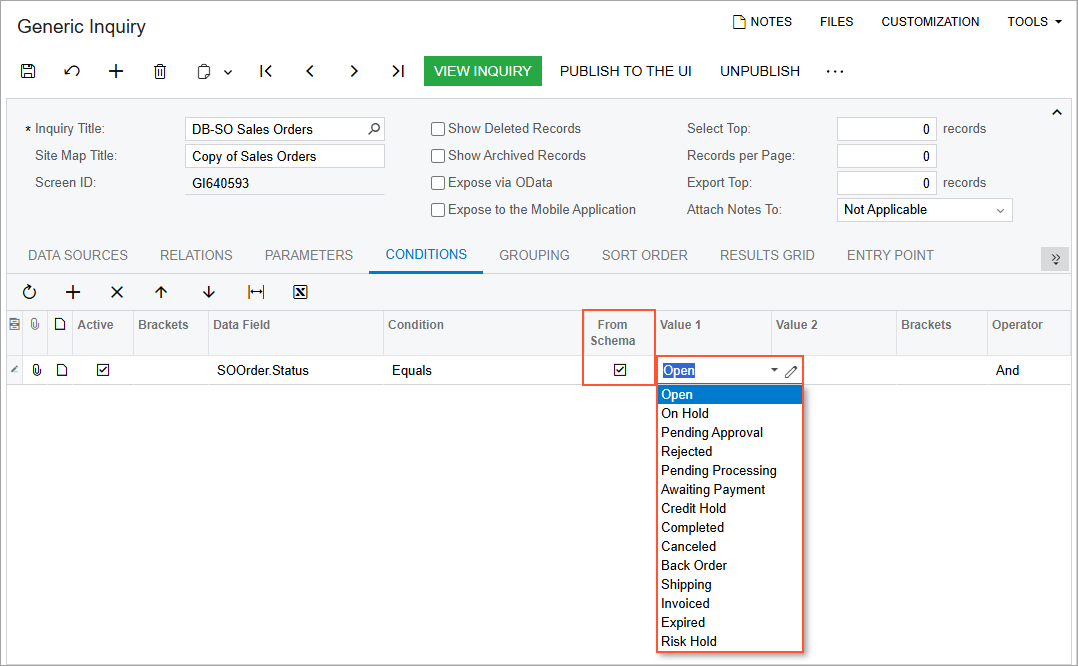Open the Attach Notes To dropdown
This screenshot has width=1078, height=666.
point(924,210)
